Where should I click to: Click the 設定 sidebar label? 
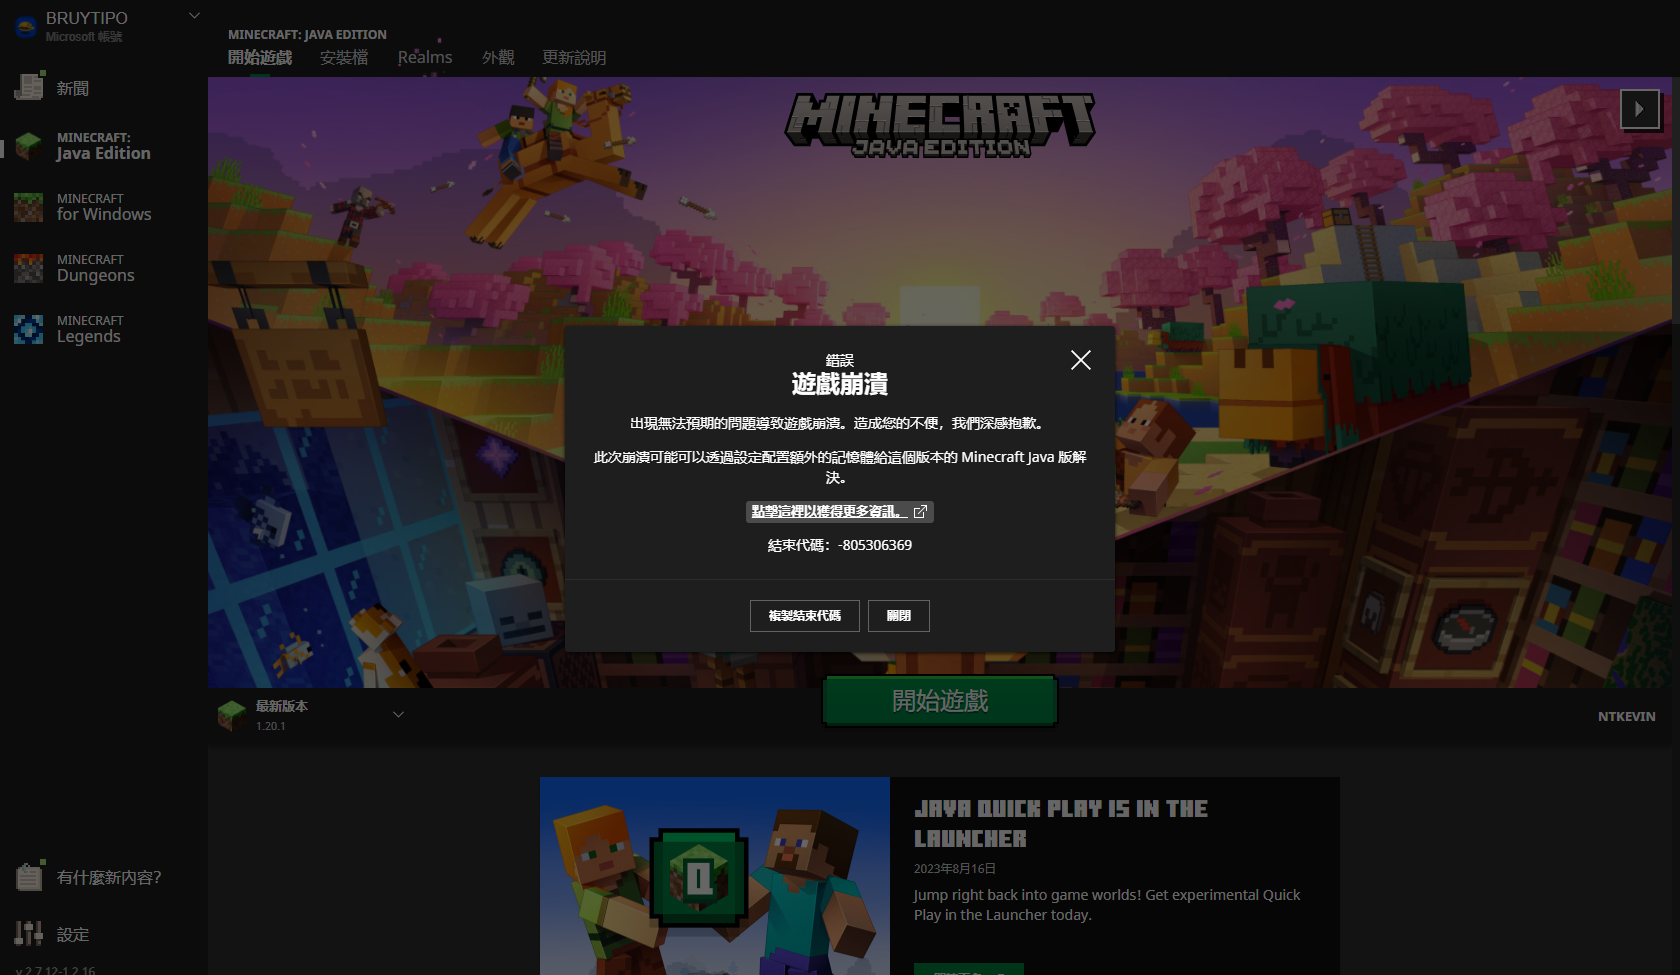73,934
